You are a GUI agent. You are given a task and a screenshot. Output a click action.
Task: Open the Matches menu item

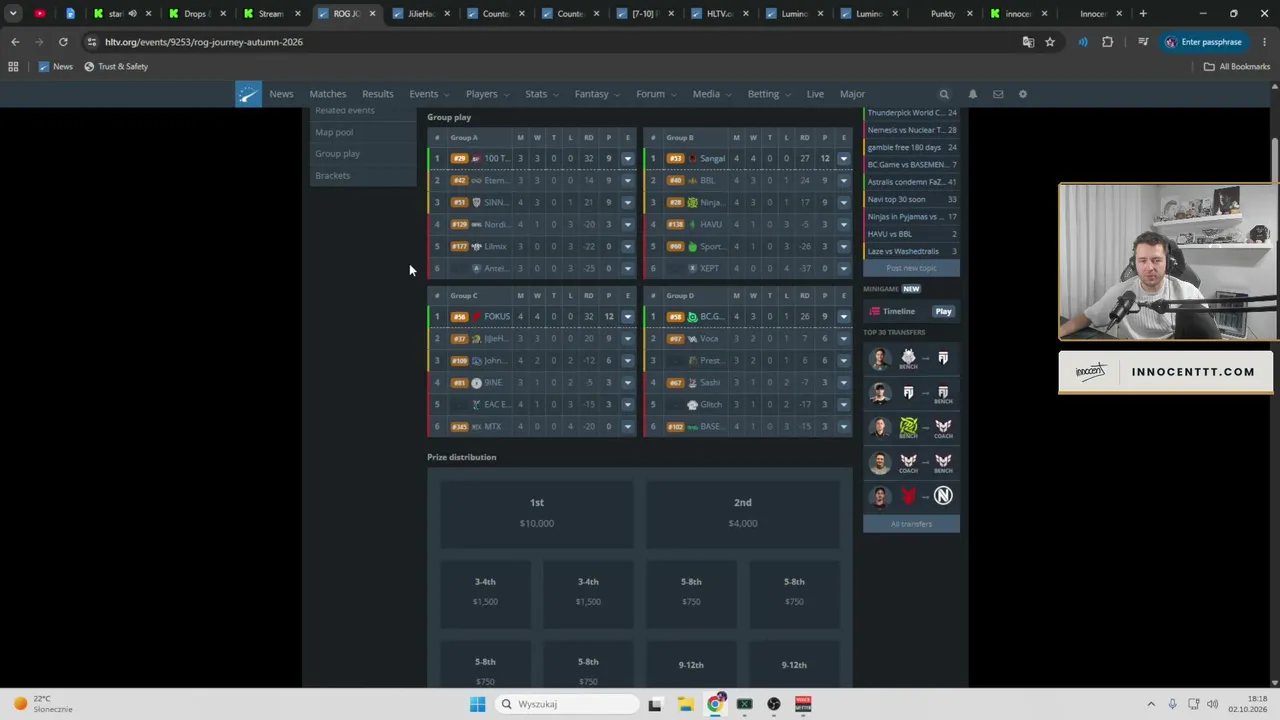click(328, 94)
